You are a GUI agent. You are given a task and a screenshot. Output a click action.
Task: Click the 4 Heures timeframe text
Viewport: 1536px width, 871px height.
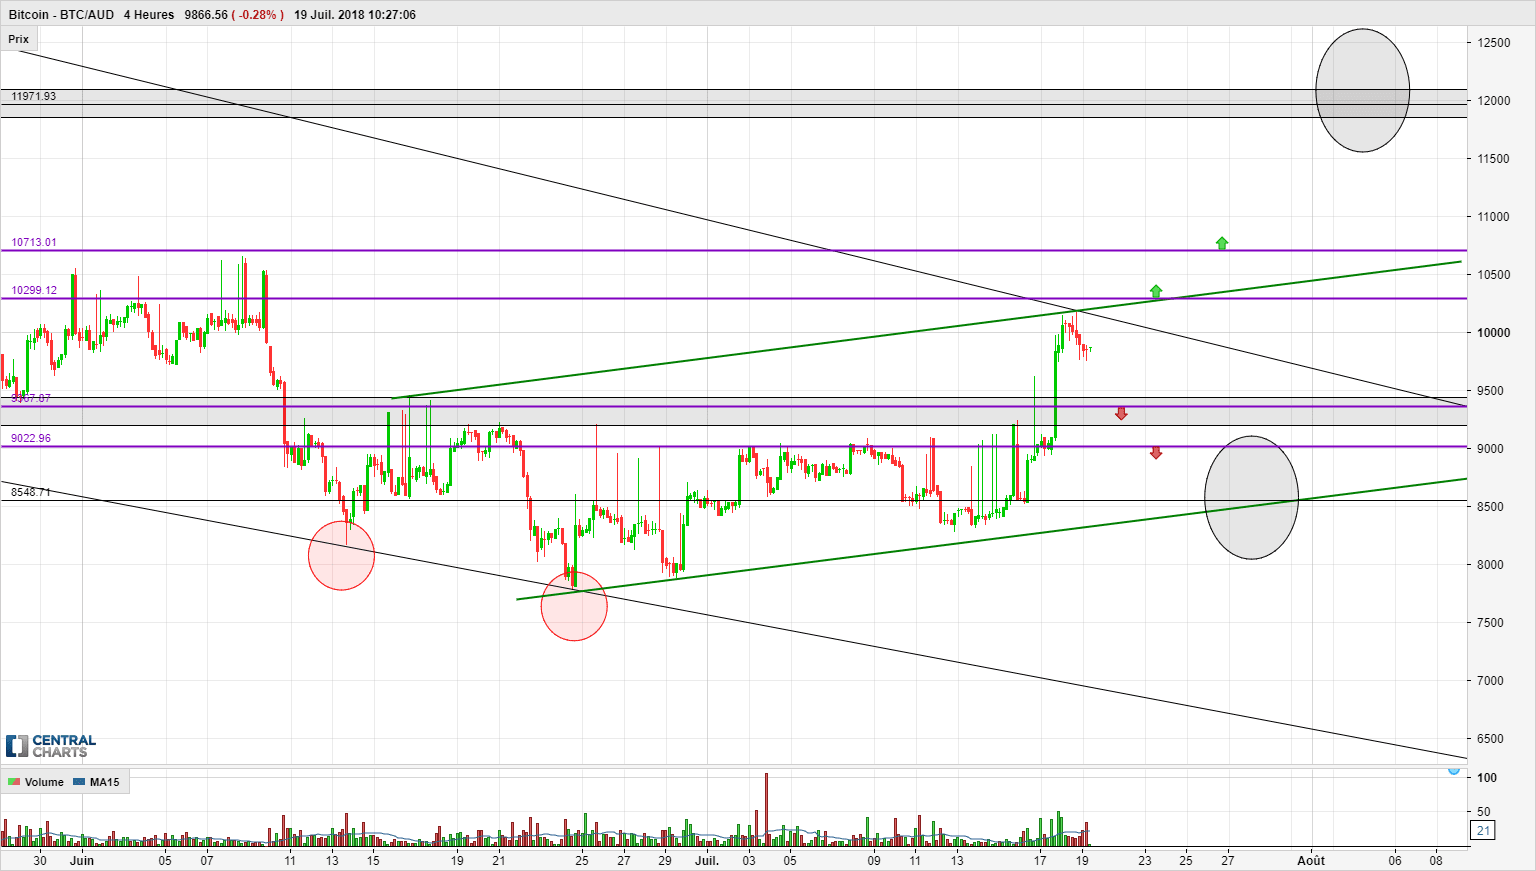coord(149,15)
